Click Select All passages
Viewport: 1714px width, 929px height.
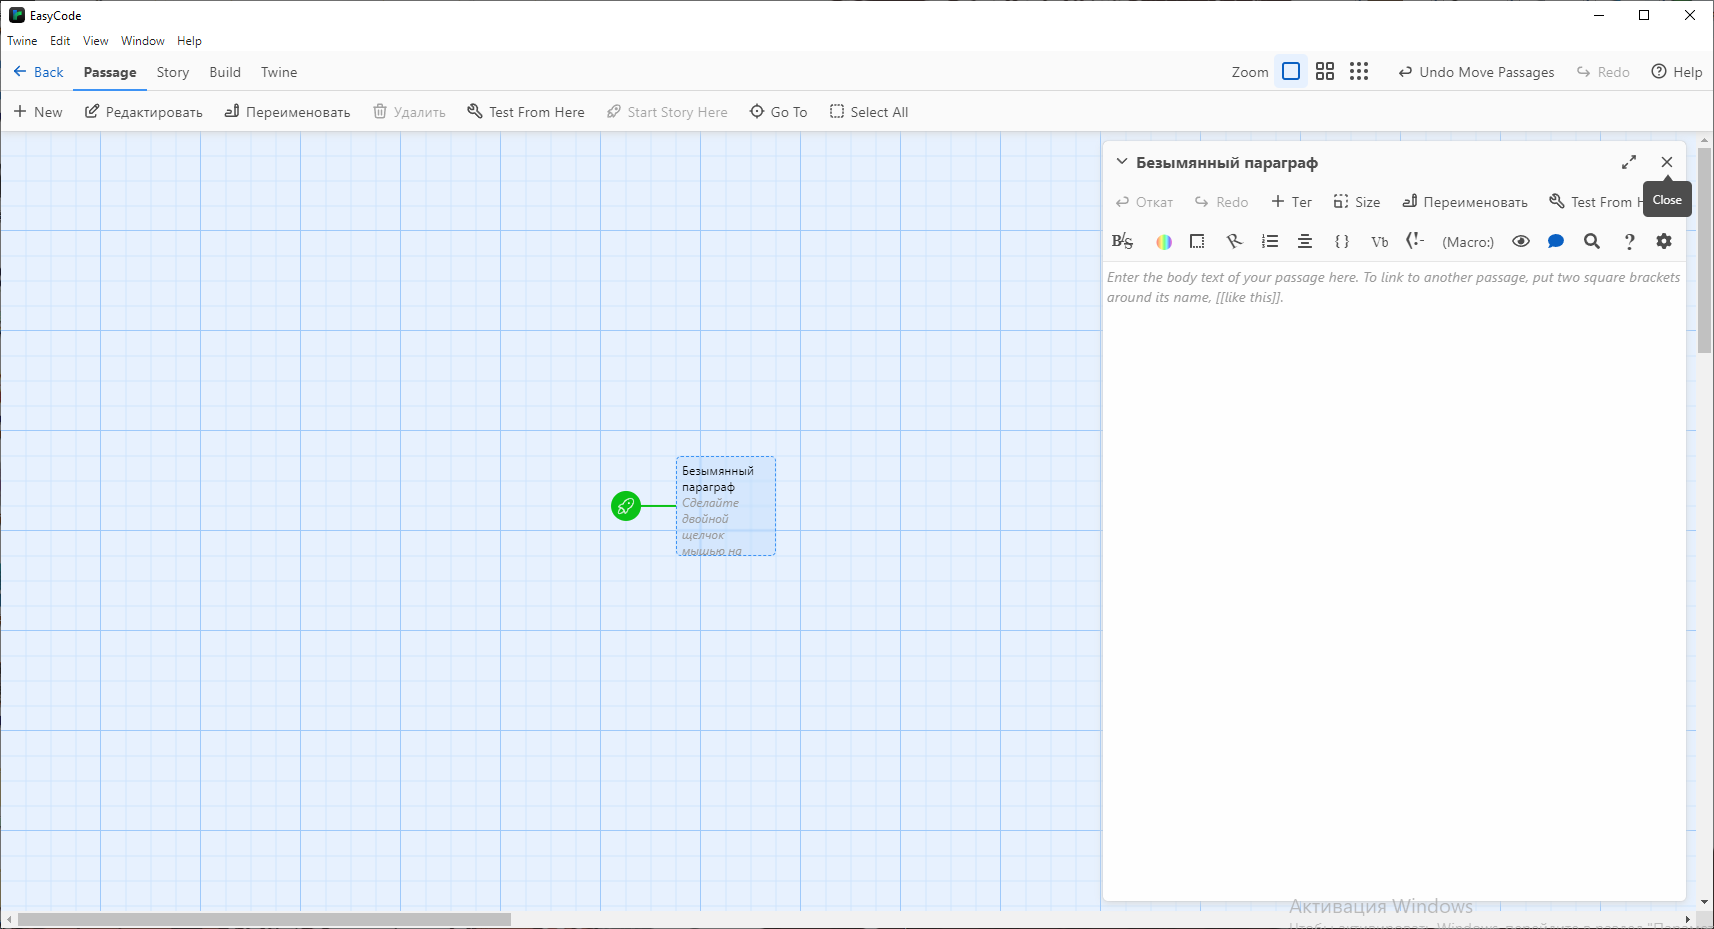click(869, 112)
